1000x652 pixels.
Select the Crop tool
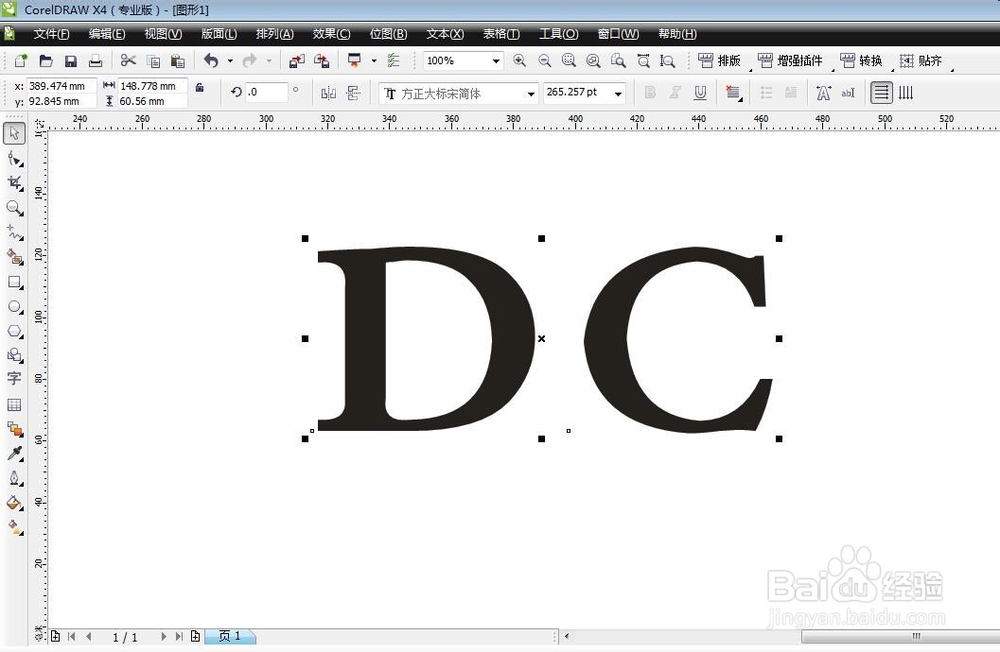(15, 183)
